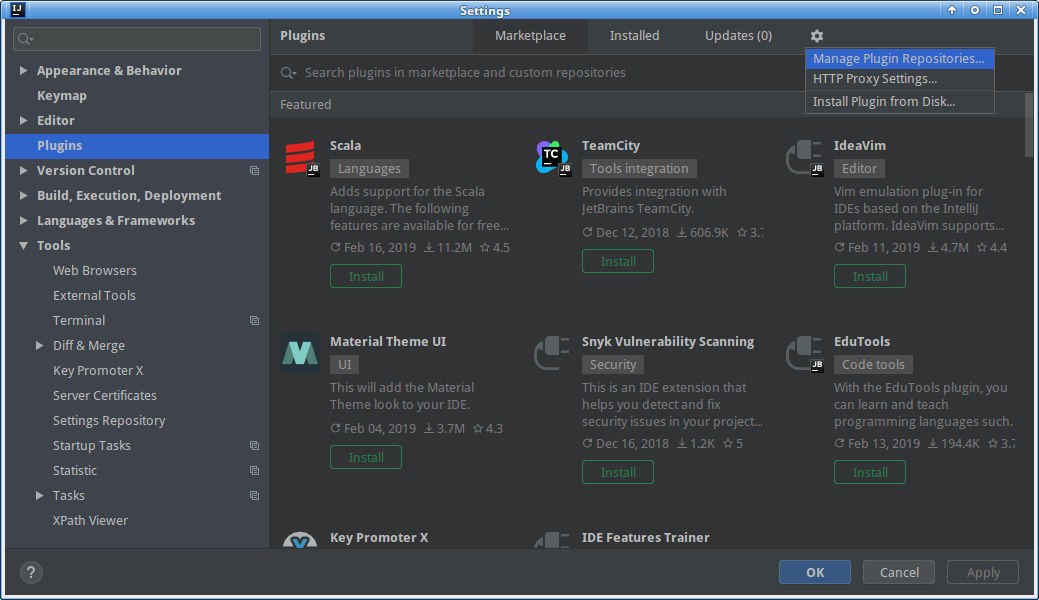The image size is (1039, 600).
Task: Open the Key Promoter X settings
Action: [x=98, y=371]
